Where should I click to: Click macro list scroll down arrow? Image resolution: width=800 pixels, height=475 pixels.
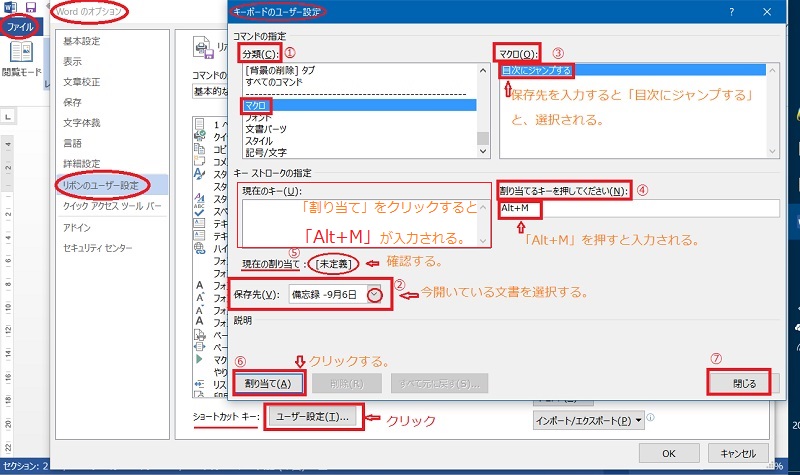coord(772,152)
